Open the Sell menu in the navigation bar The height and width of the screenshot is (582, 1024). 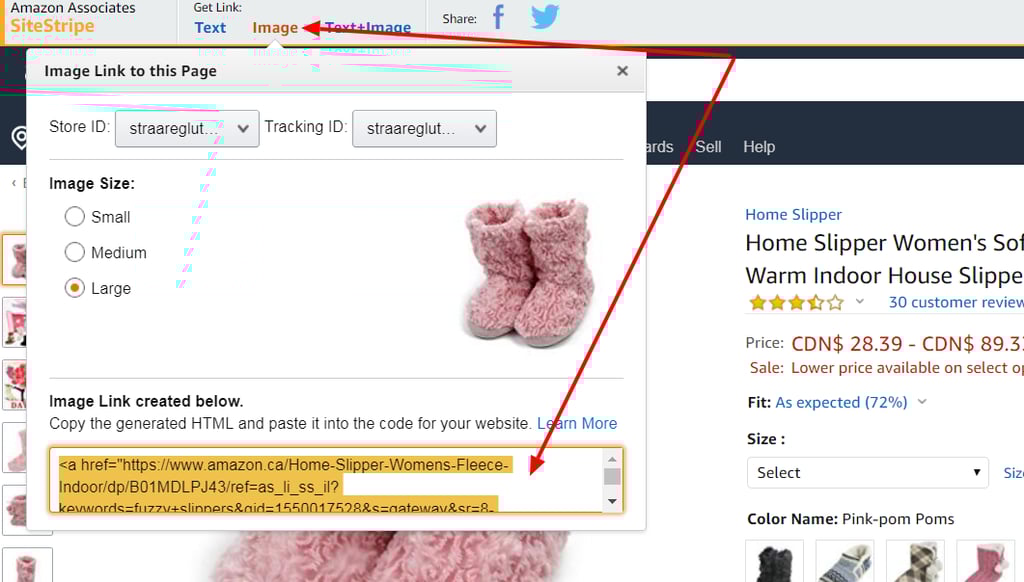tap(707, 146)
